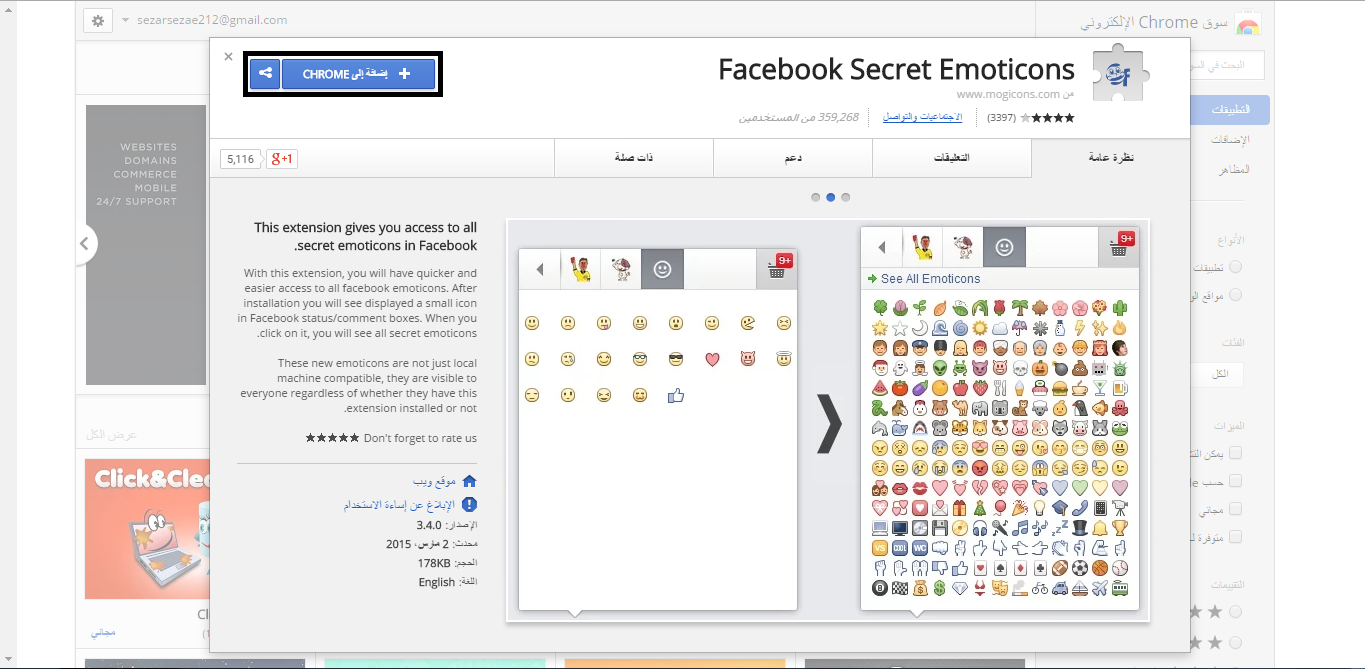Open الإبلاغ عن إساءة الاستخدام report link
Viewport: 1365px width, 669px height.
tap(399, 505)
